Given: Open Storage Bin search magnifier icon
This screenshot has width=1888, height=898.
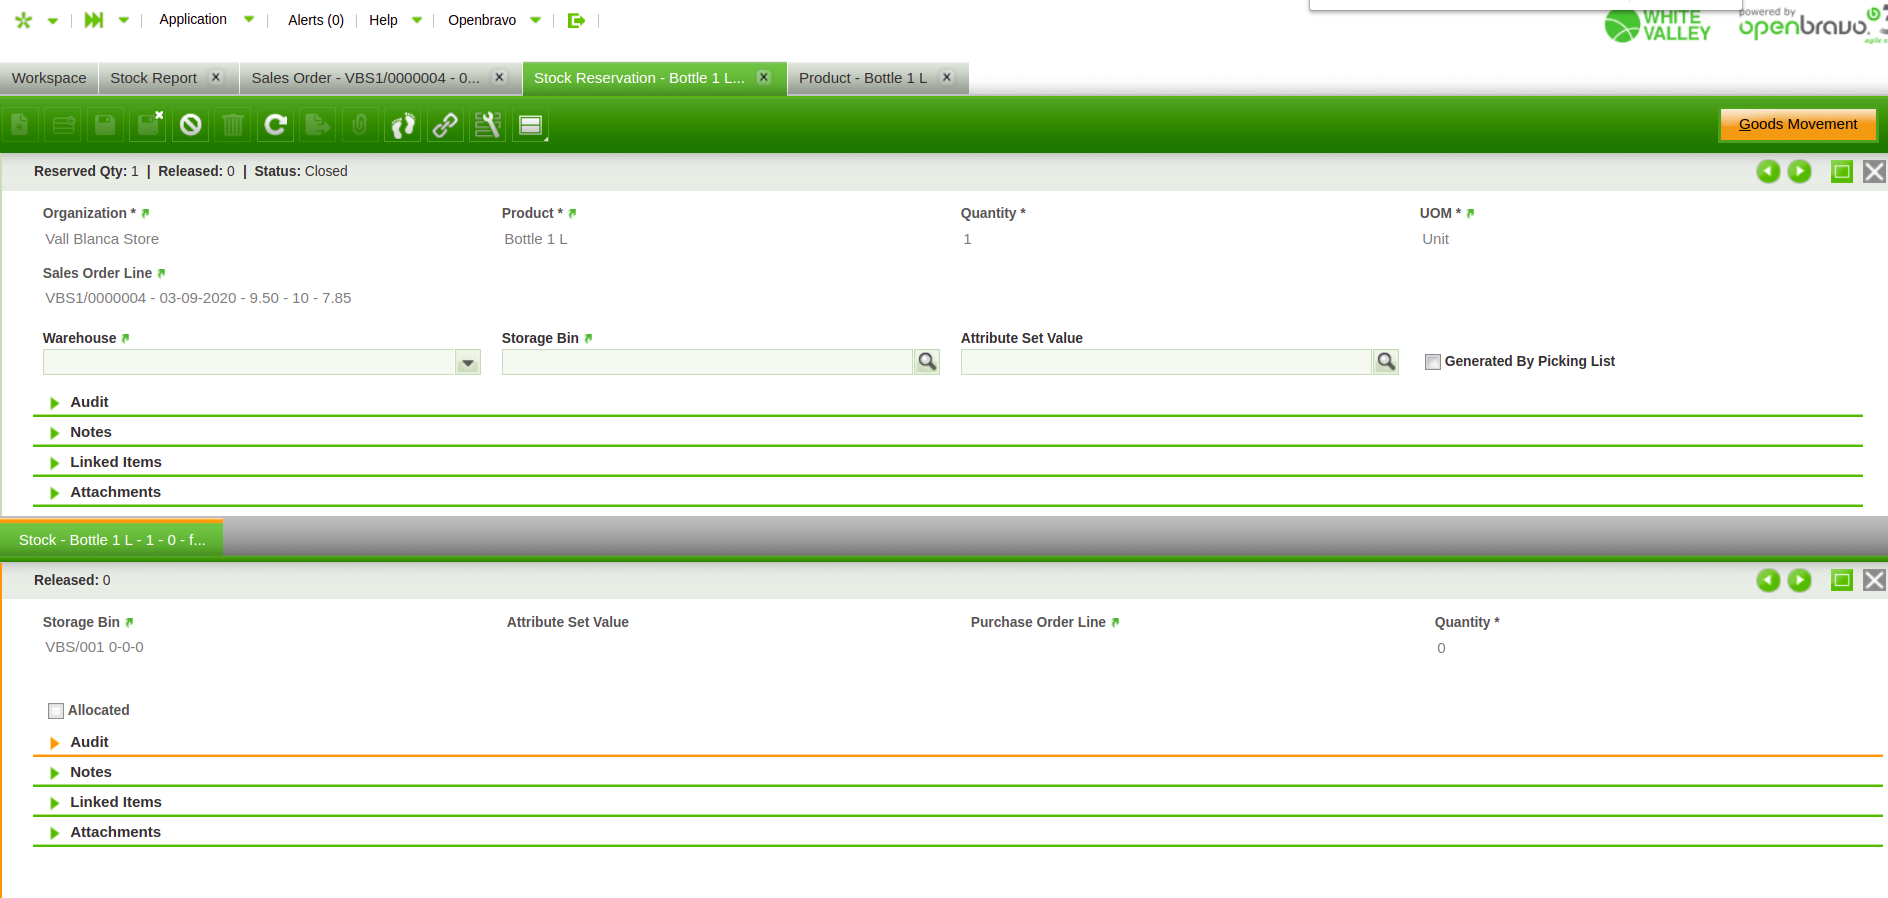Looking at the screenshot, I should click(x=927, y=362).
